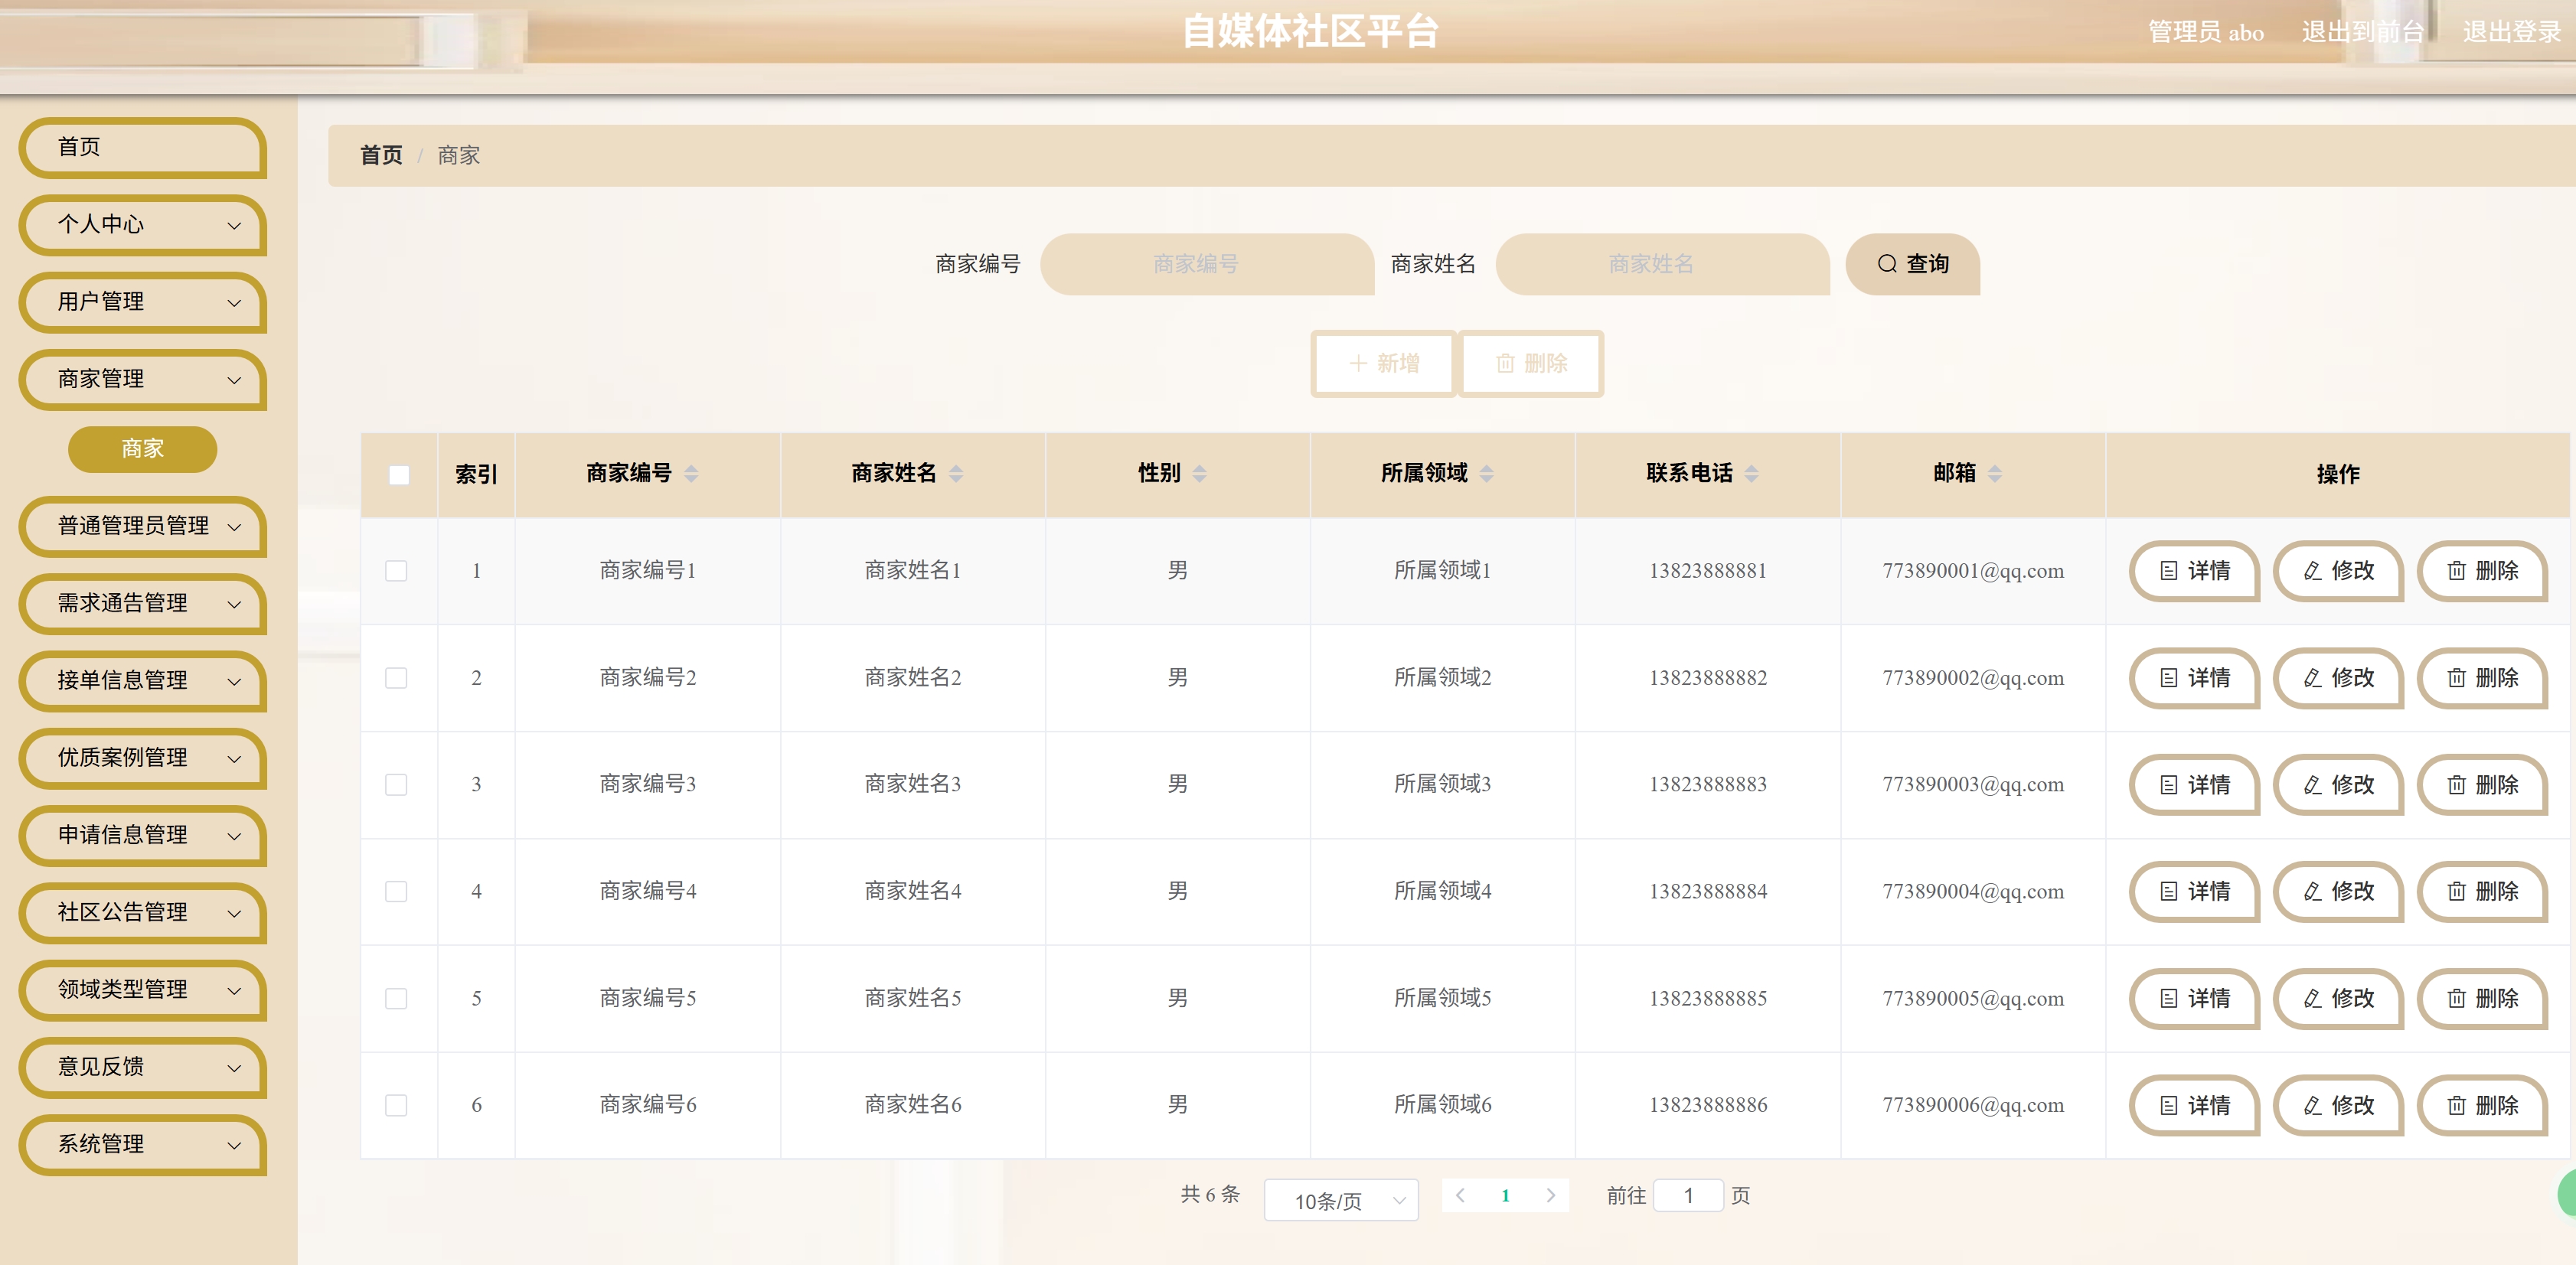Viewport: 2576px width, 1265px height.
Task: Click 修改 pencil icon in row 4
Action: point(2312,891)
